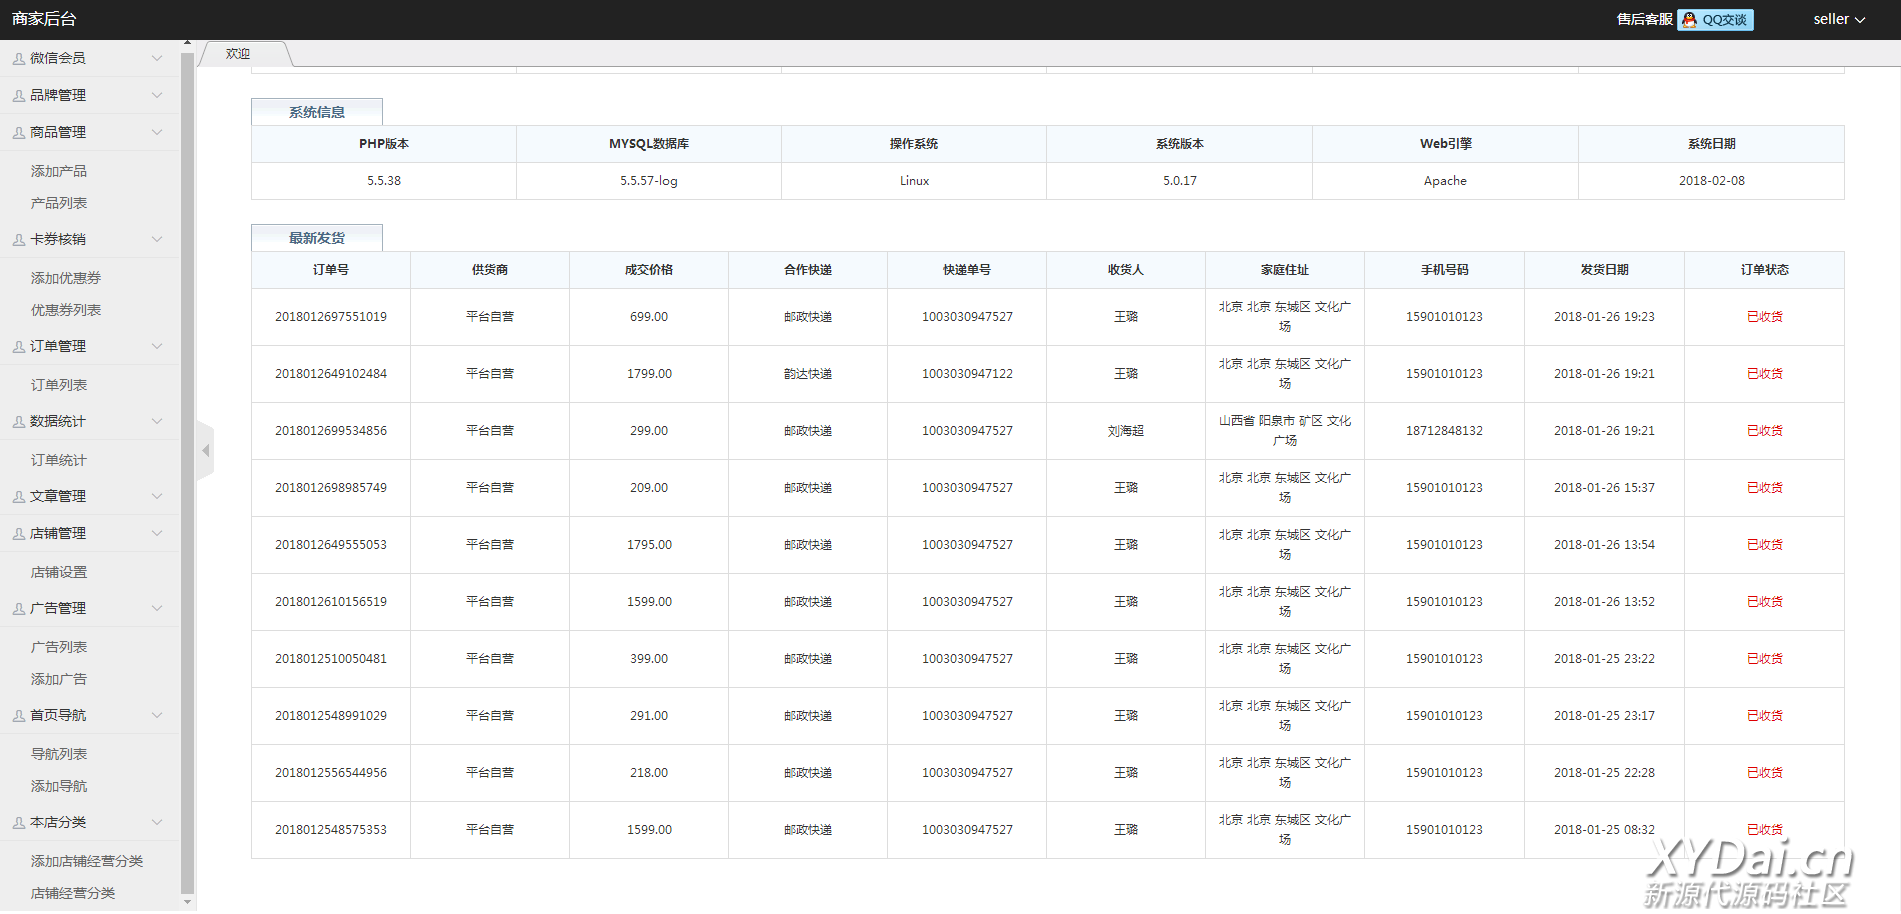This screenshot has height=914, width=1901.
Task: Open 订单列表 in the sidebar
Action: click(x=59, y=385)
